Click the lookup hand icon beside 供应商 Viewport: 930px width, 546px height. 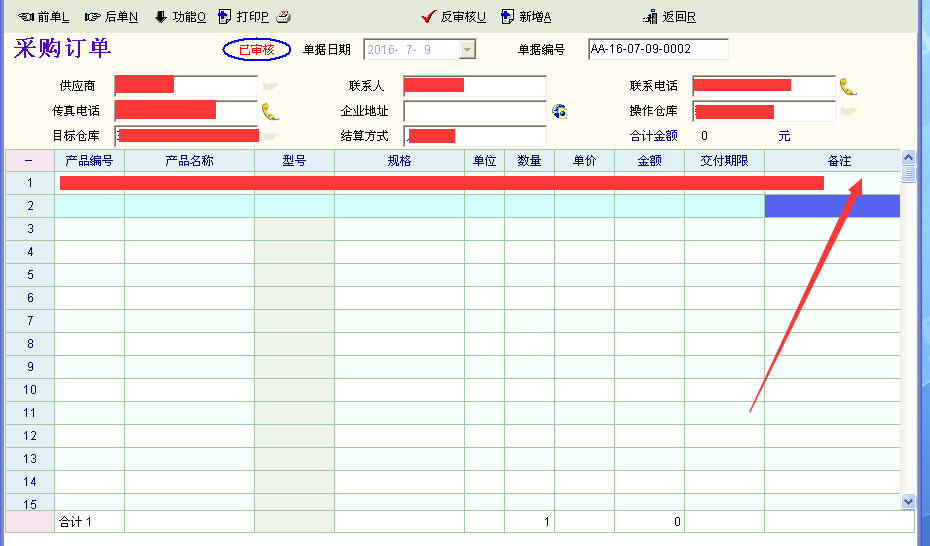pyautogui.click(x=270, y=87)
